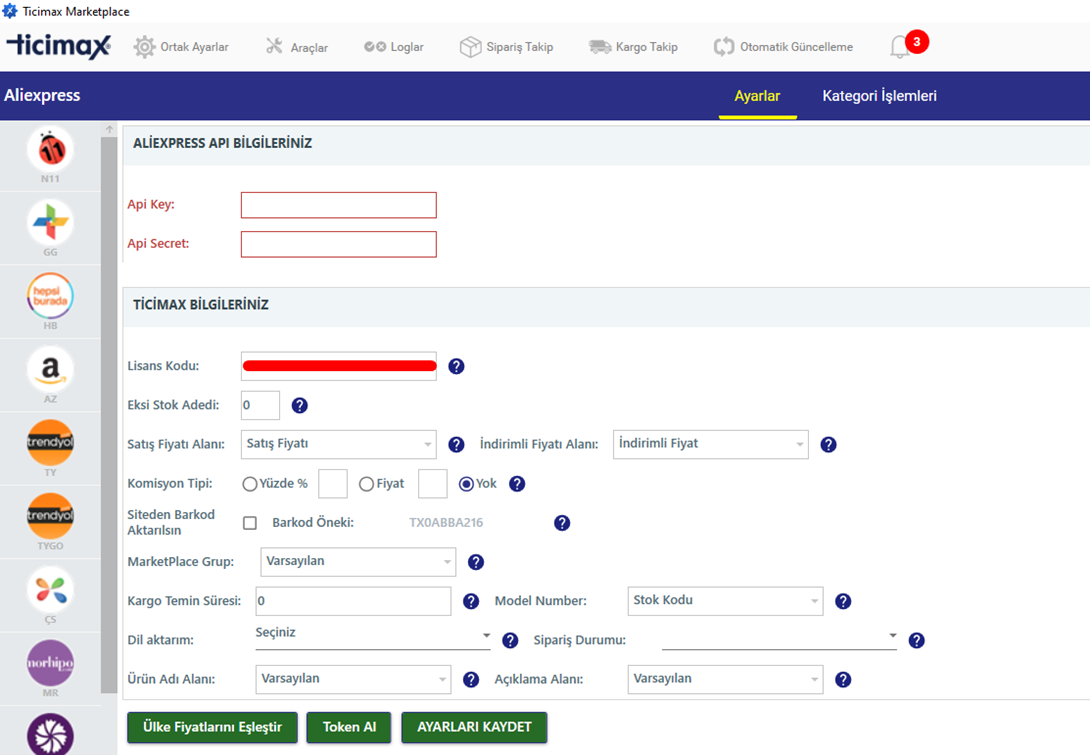
Task: Open the notifications bell
Action: point(900,47)
